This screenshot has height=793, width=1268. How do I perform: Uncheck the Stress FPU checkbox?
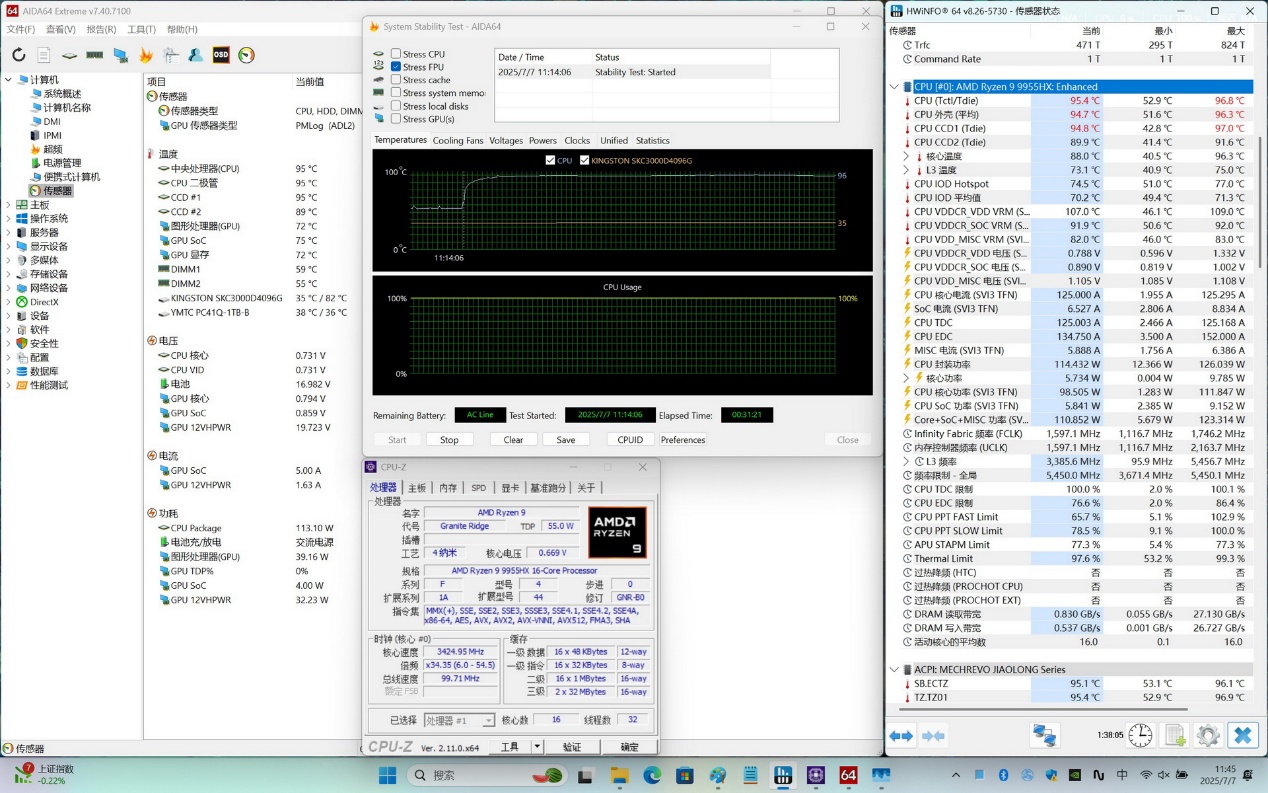396,67
